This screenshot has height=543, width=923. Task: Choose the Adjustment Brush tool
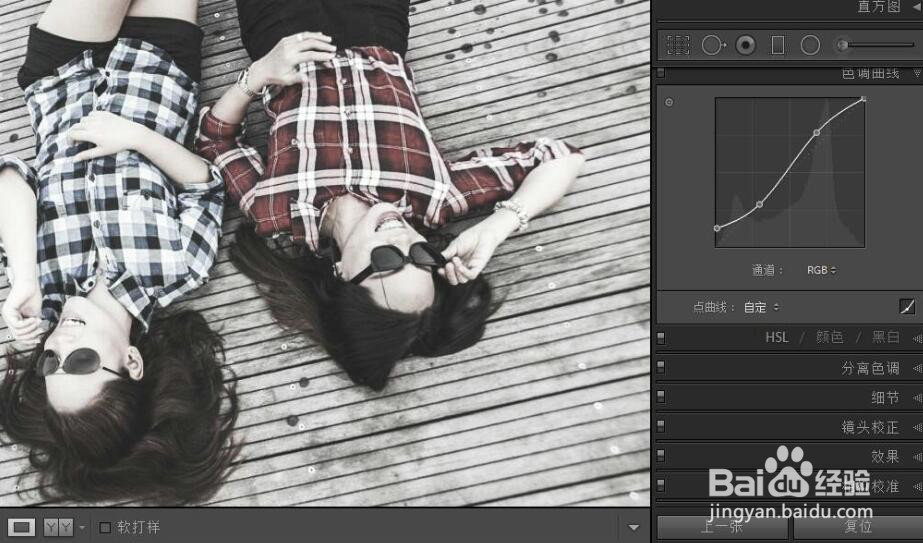point(876,45)
